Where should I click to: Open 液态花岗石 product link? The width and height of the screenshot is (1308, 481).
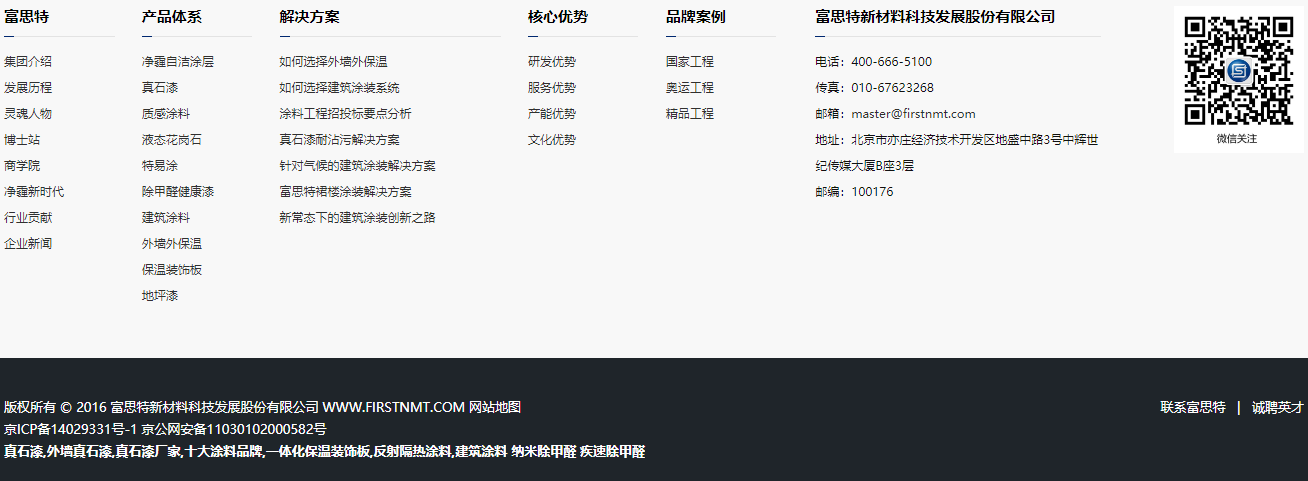pos(172,140)
